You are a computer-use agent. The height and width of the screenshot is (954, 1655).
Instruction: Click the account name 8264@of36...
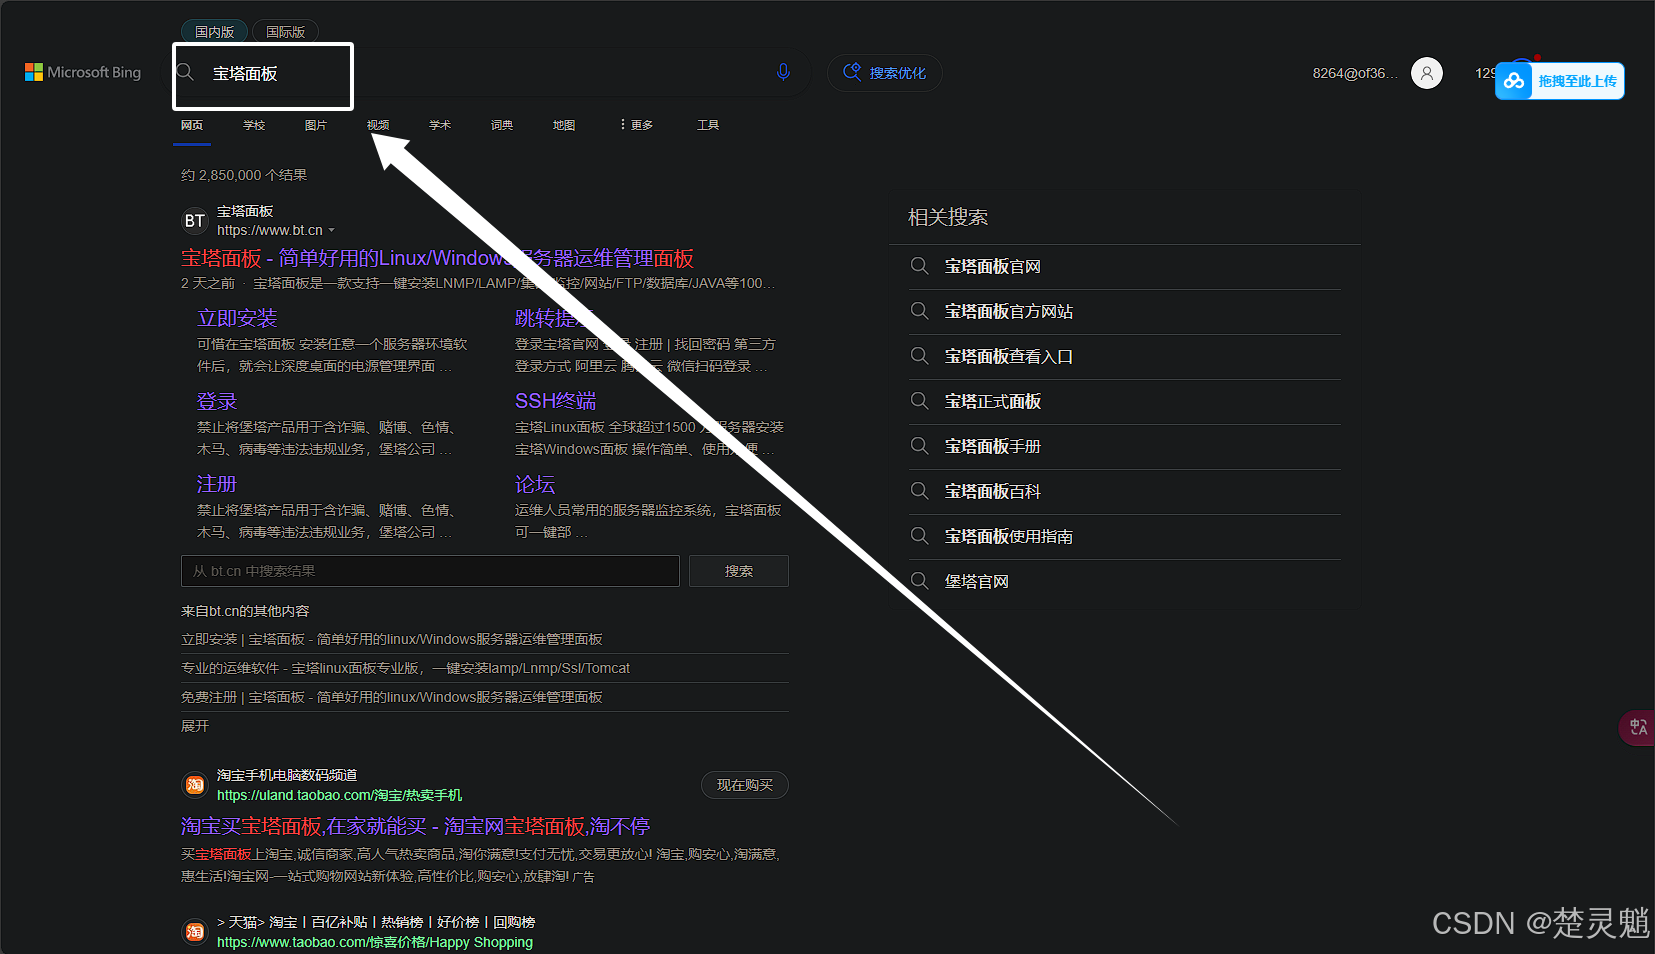click(1355, 73)
